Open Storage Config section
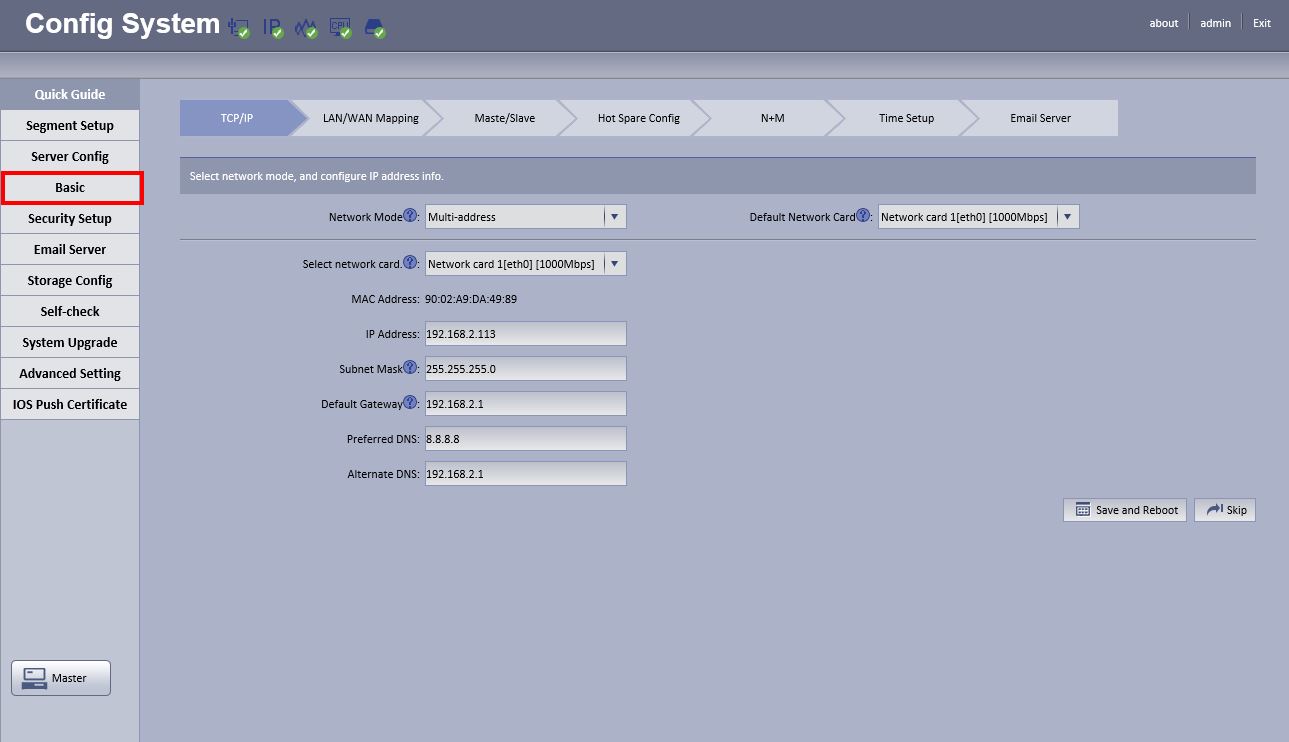The image size is (1289, 742). (70, 281)
